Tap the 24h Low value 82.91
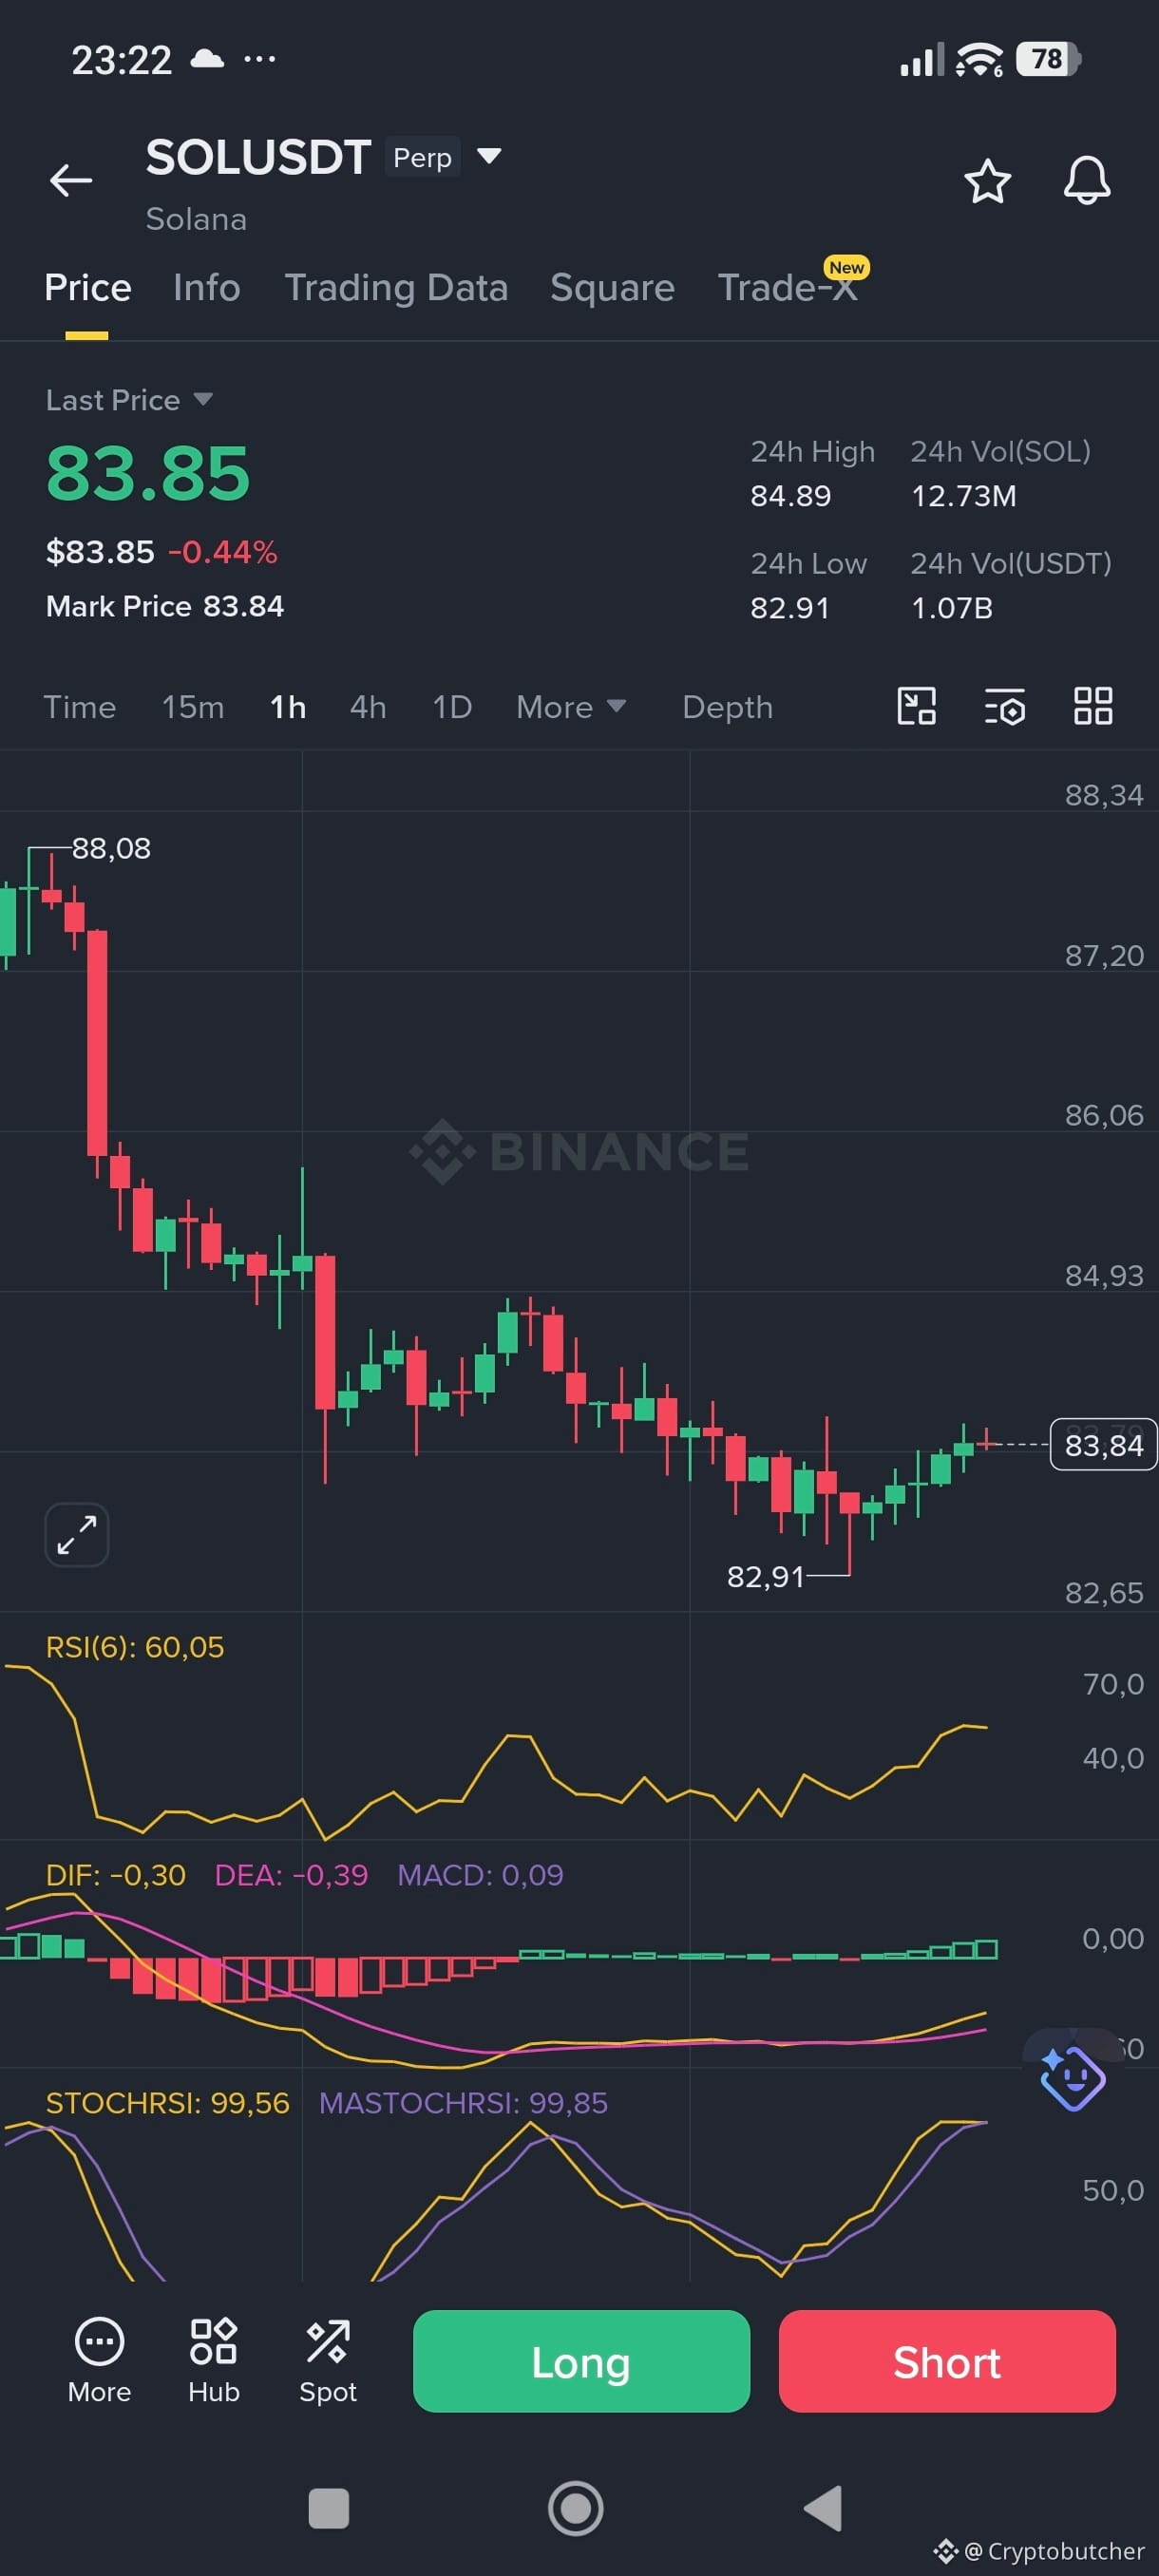The height and width of the screenshot is (2576, 1159). tap(790, 608)
